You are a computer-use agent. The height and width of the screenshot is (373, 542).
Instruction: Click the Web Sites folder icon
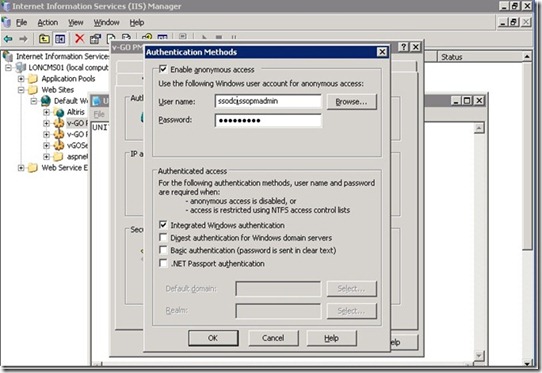click(33, 90)
